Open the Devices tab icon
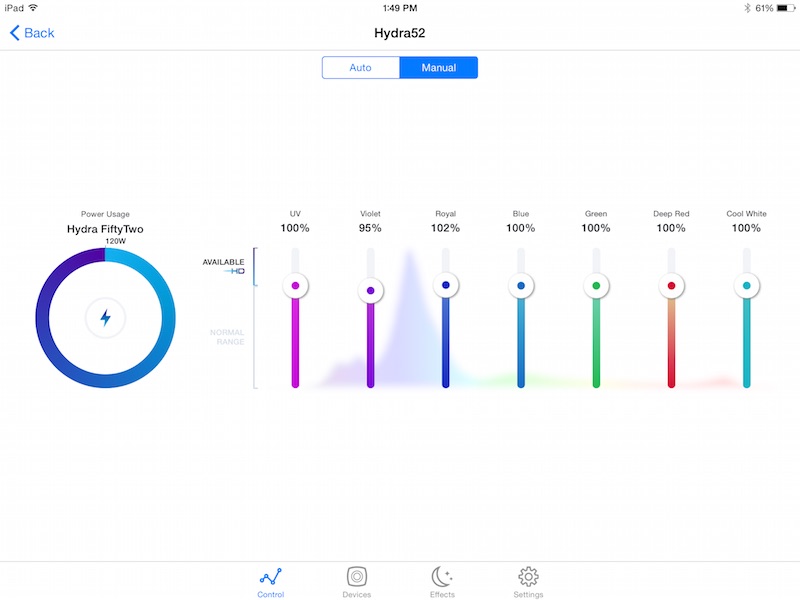The height and width of the screenshot is (600, 800). click(357, 577)
